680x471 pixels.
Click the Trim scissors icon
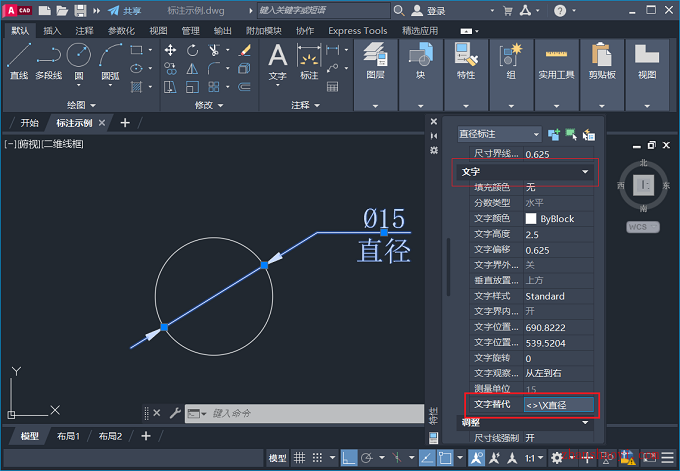coord(214,50)
